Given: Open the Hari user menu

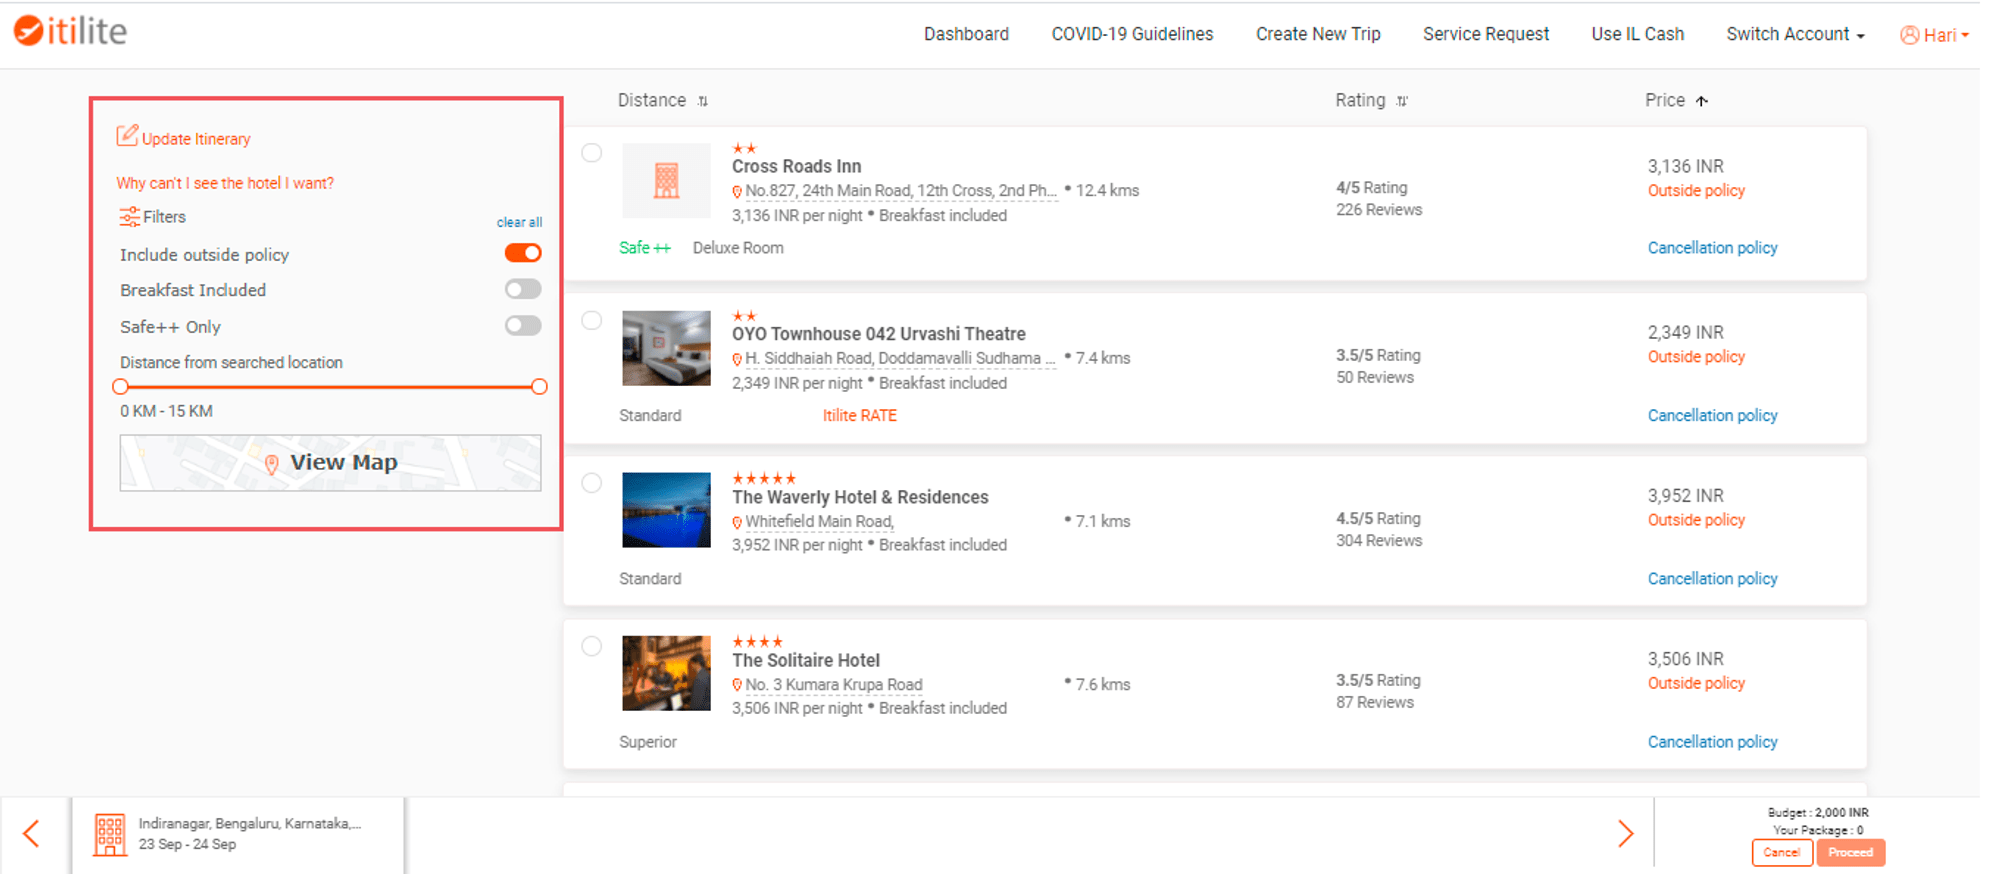Looking at the screenshot, I should point(1935,35).
